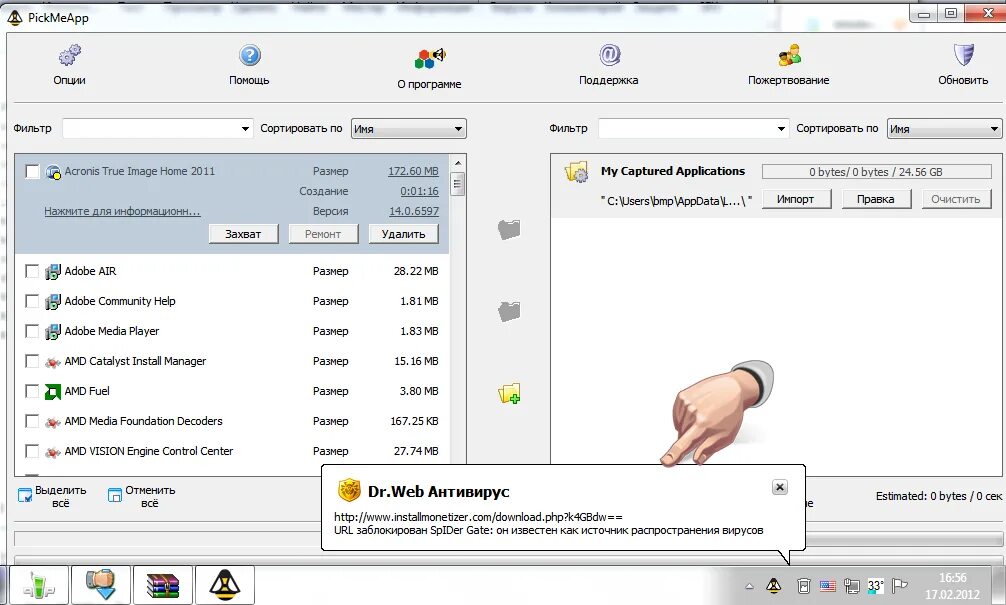The width and height of the screenshot is (1006, 605).
Task: Click blocked installmonetizer URL text
Action: click(478, 516)
